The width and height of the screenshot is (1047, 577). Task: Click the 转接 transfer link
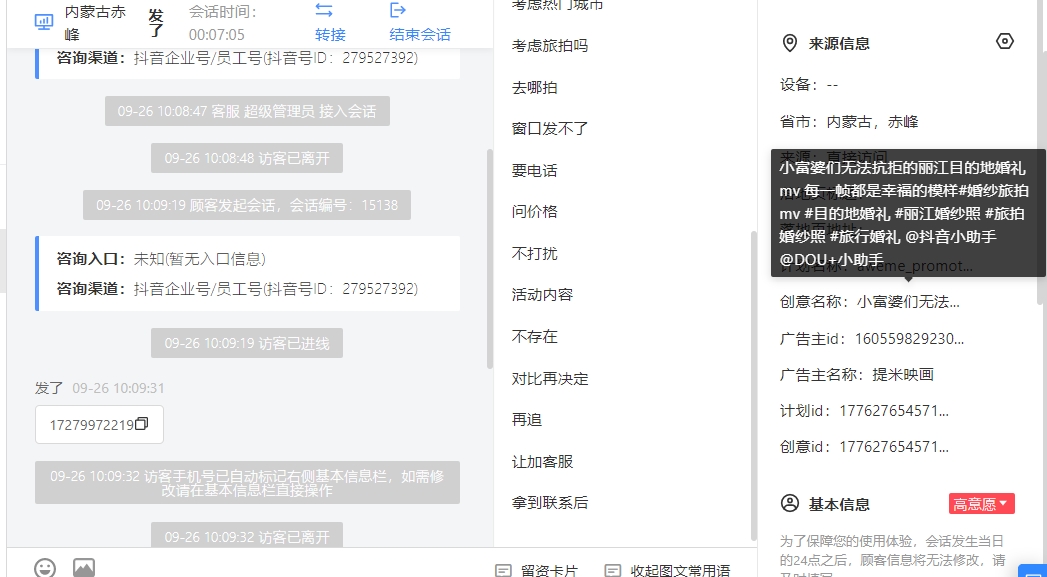(x=331, y=35)
